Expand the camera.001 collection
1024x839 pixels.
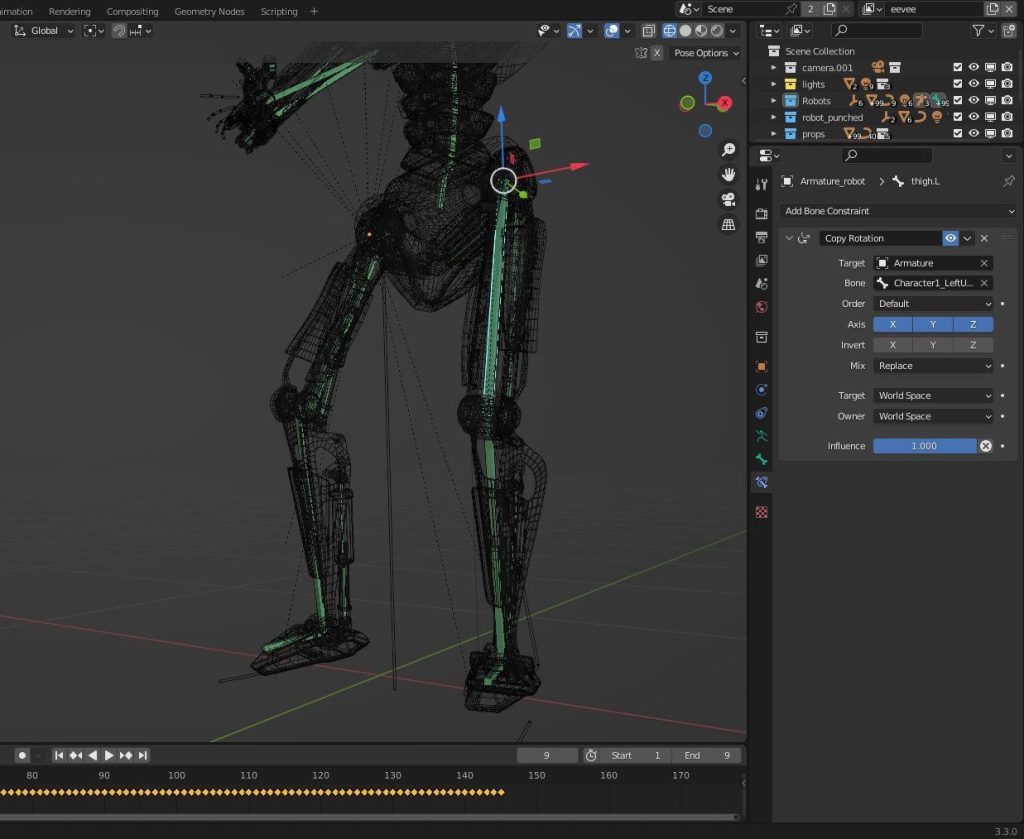point(774,67)
